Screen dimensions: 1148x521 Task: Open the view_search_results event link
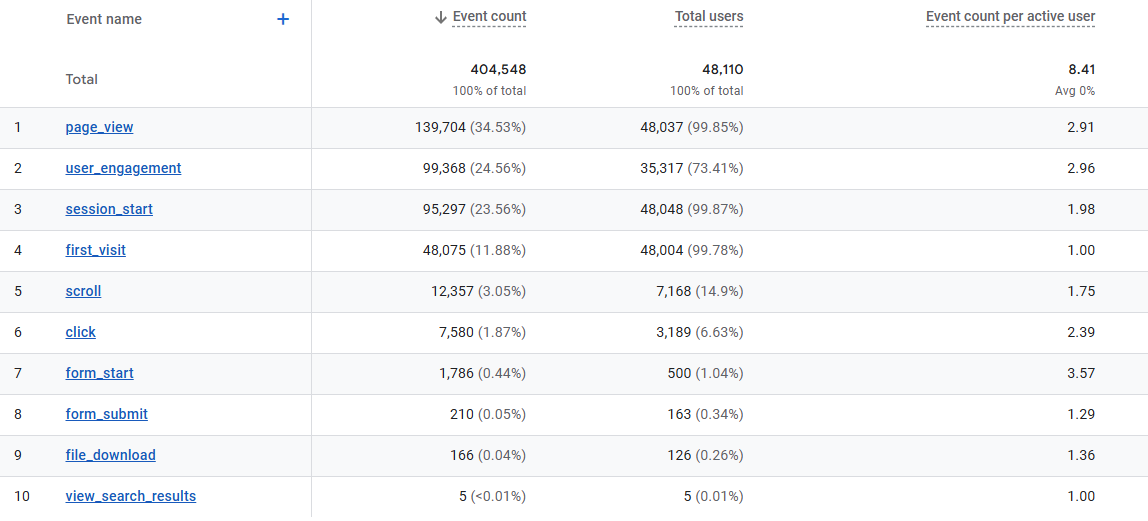tap(131, 497)
